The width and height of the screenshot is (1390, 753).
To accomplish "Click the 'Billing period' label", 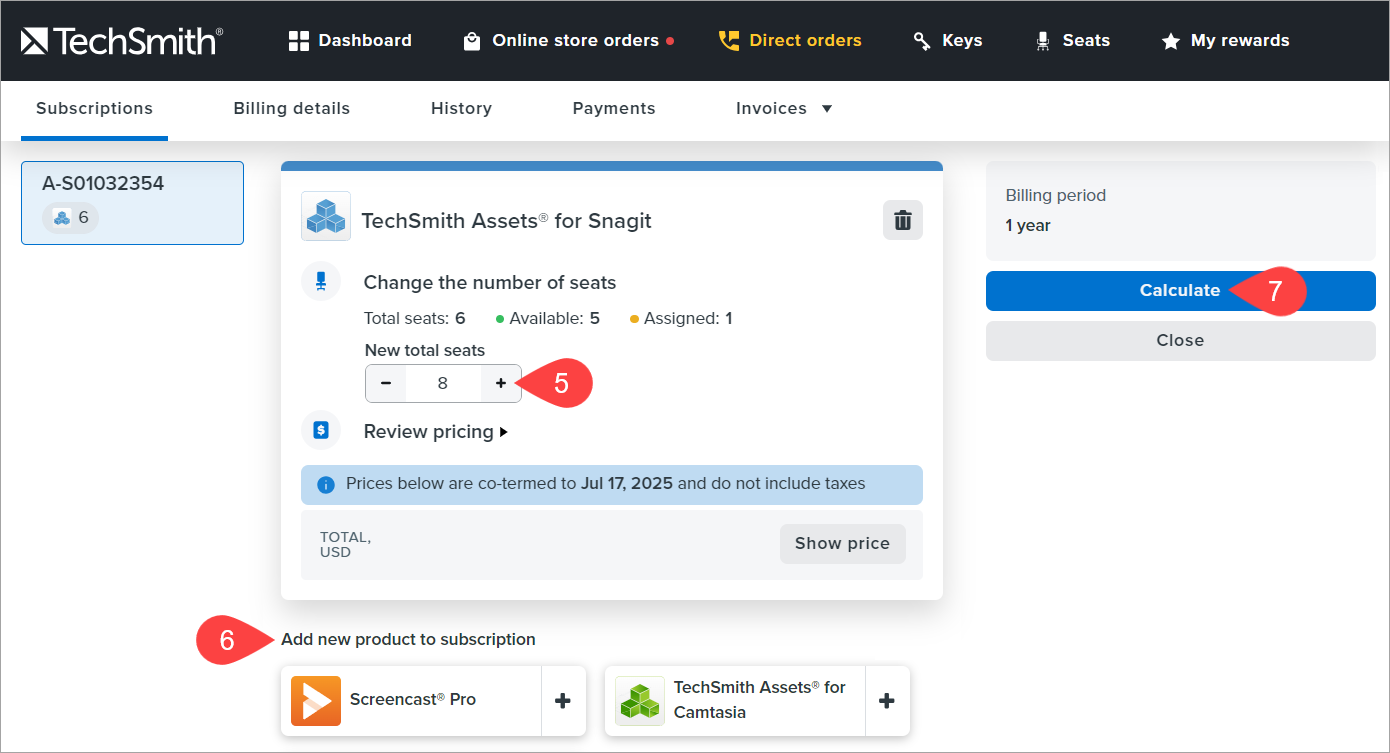I will point(1056,196).
